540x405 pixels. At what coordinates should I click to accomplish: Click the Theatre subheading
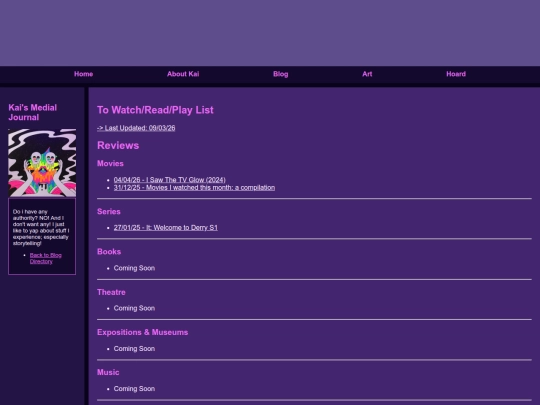click(111, 292)
